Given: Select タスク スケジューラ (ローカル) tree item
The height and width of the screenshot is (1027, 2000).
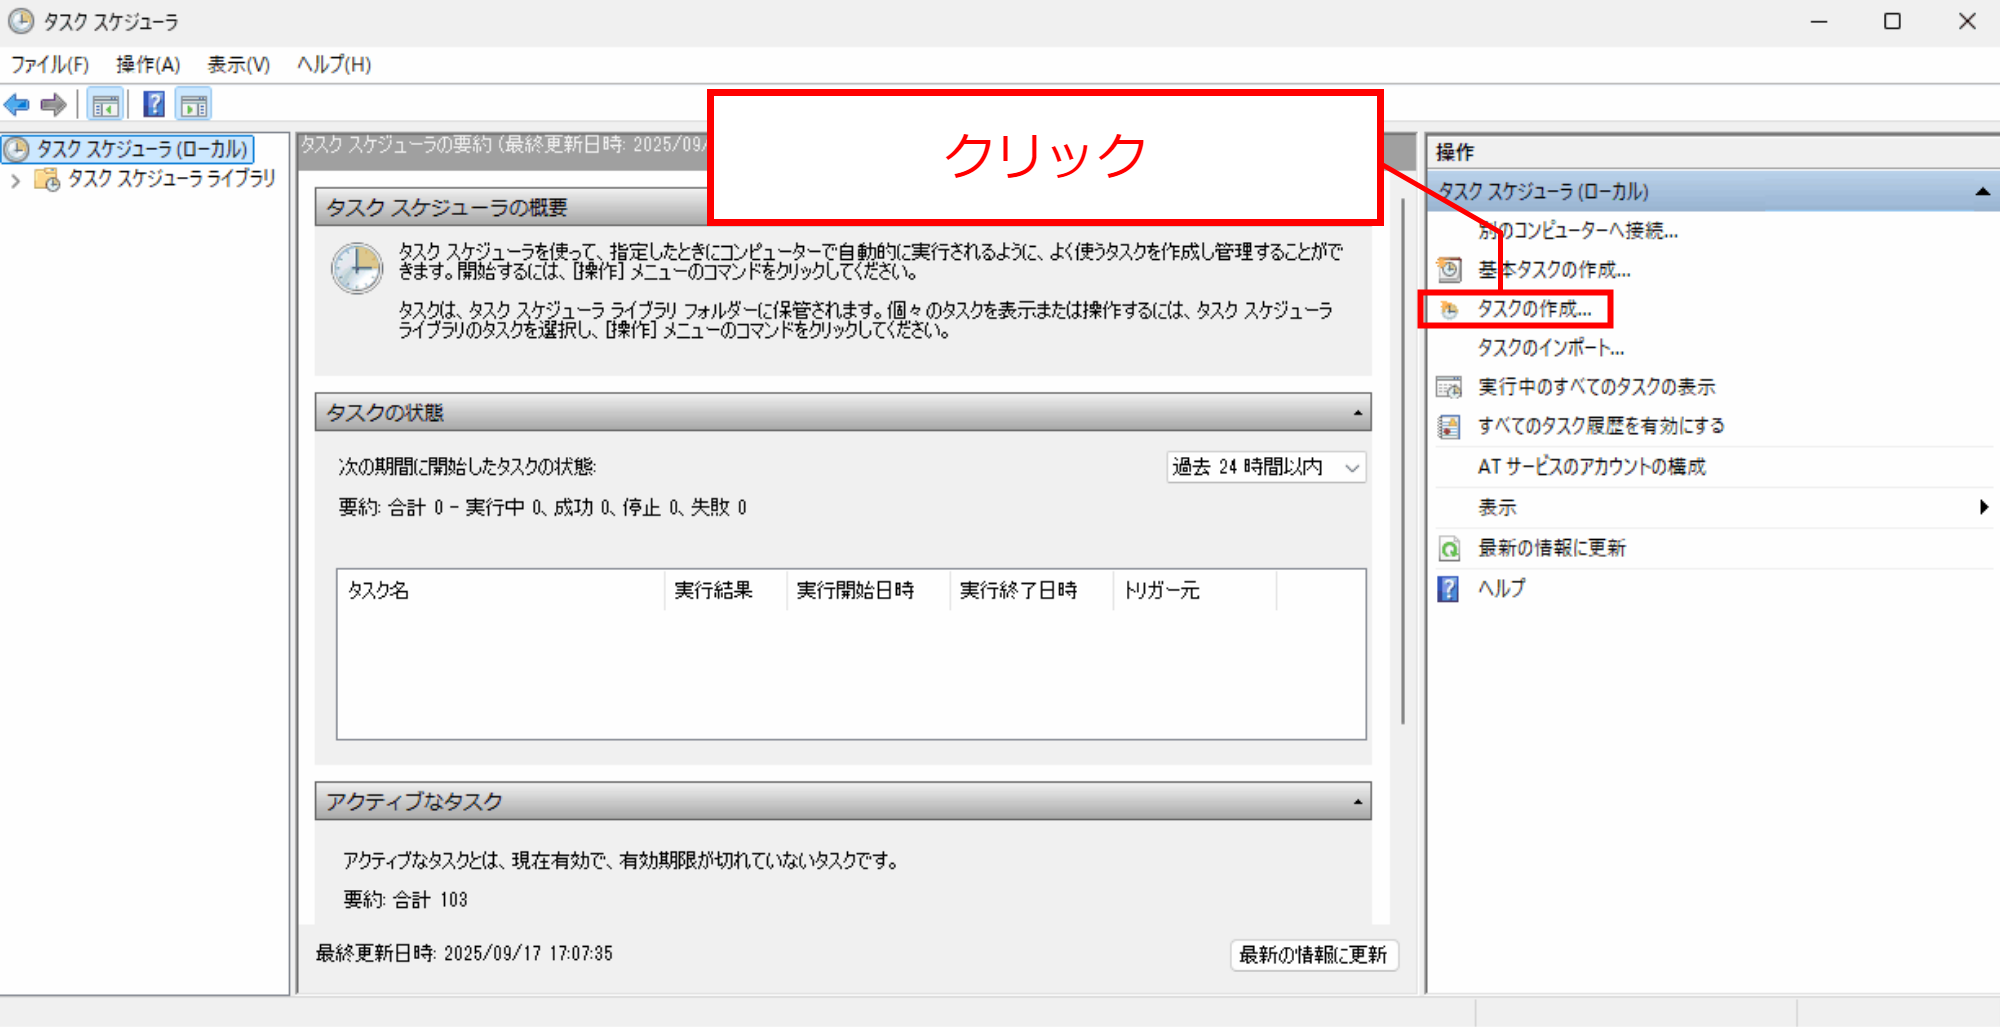Looking at the screenshot, I should click(x=142, y=149).
